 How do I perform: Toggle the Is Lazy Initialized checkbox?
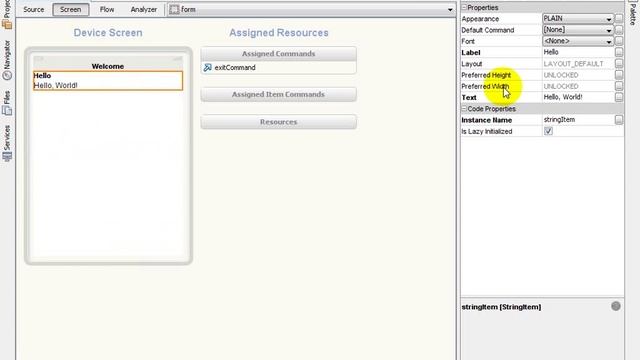click(548, 131)
